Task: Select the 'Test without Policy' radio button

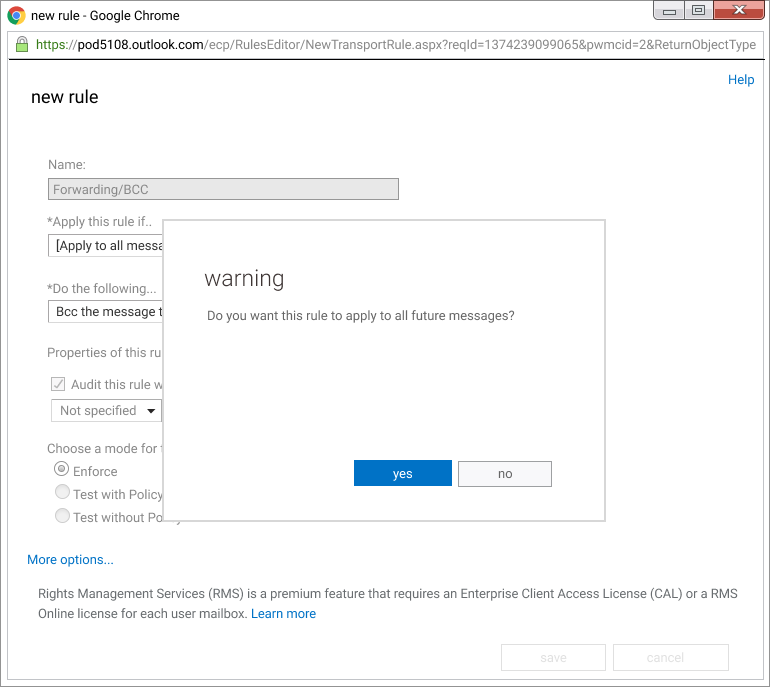Action: point(62,517)
